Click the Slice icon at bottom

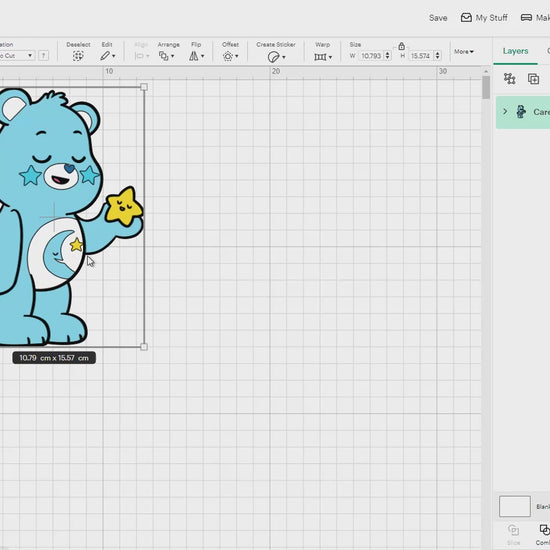click(513, 530)
